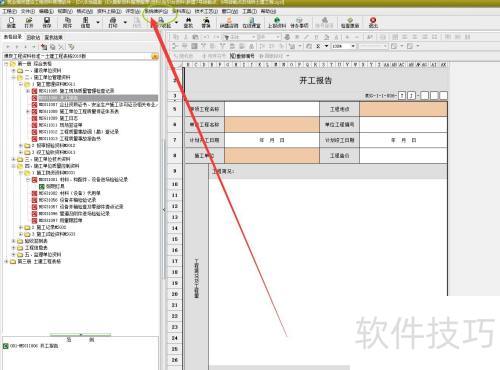Click the 上报资料 green globe icon
The width and height of the screenshot is (500, 370).
click(x=277, y=22)
